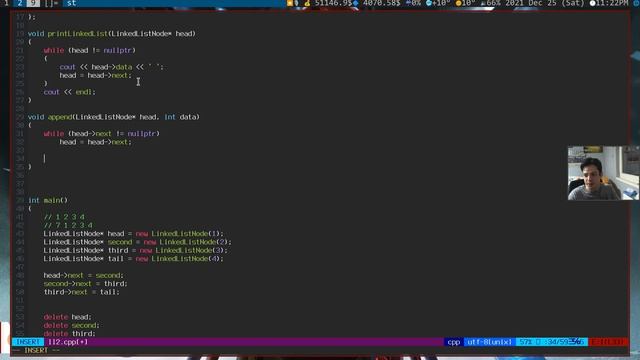This screenshot has width=640, height=360.
Task: Click 'LinkedListNode(1)' constructor call
Action: click(185, 233)
